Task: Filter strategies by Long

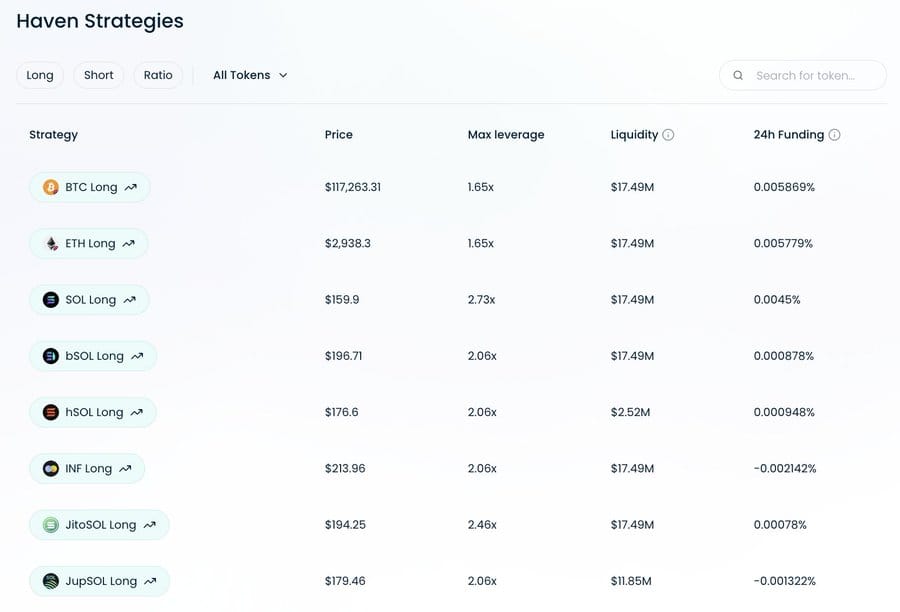Action: [40, 75]
